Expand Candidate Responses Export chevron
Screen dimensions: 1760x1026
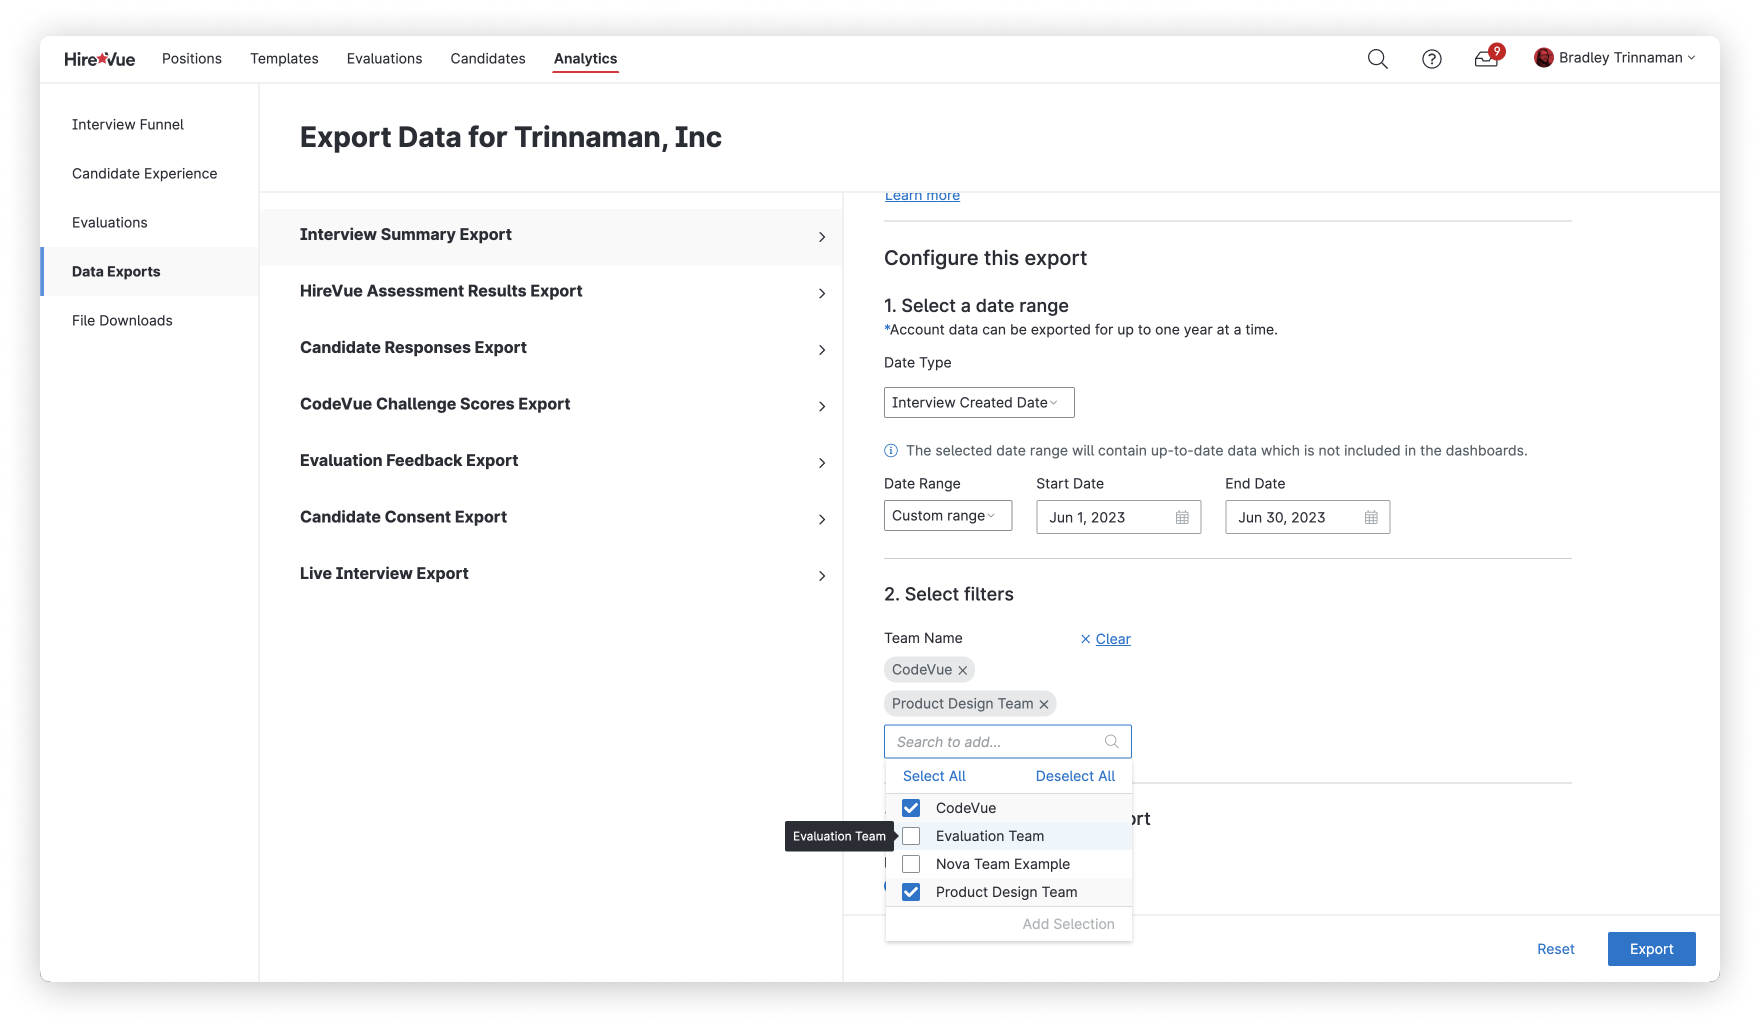pyautogui.click(x=822, y=350)
